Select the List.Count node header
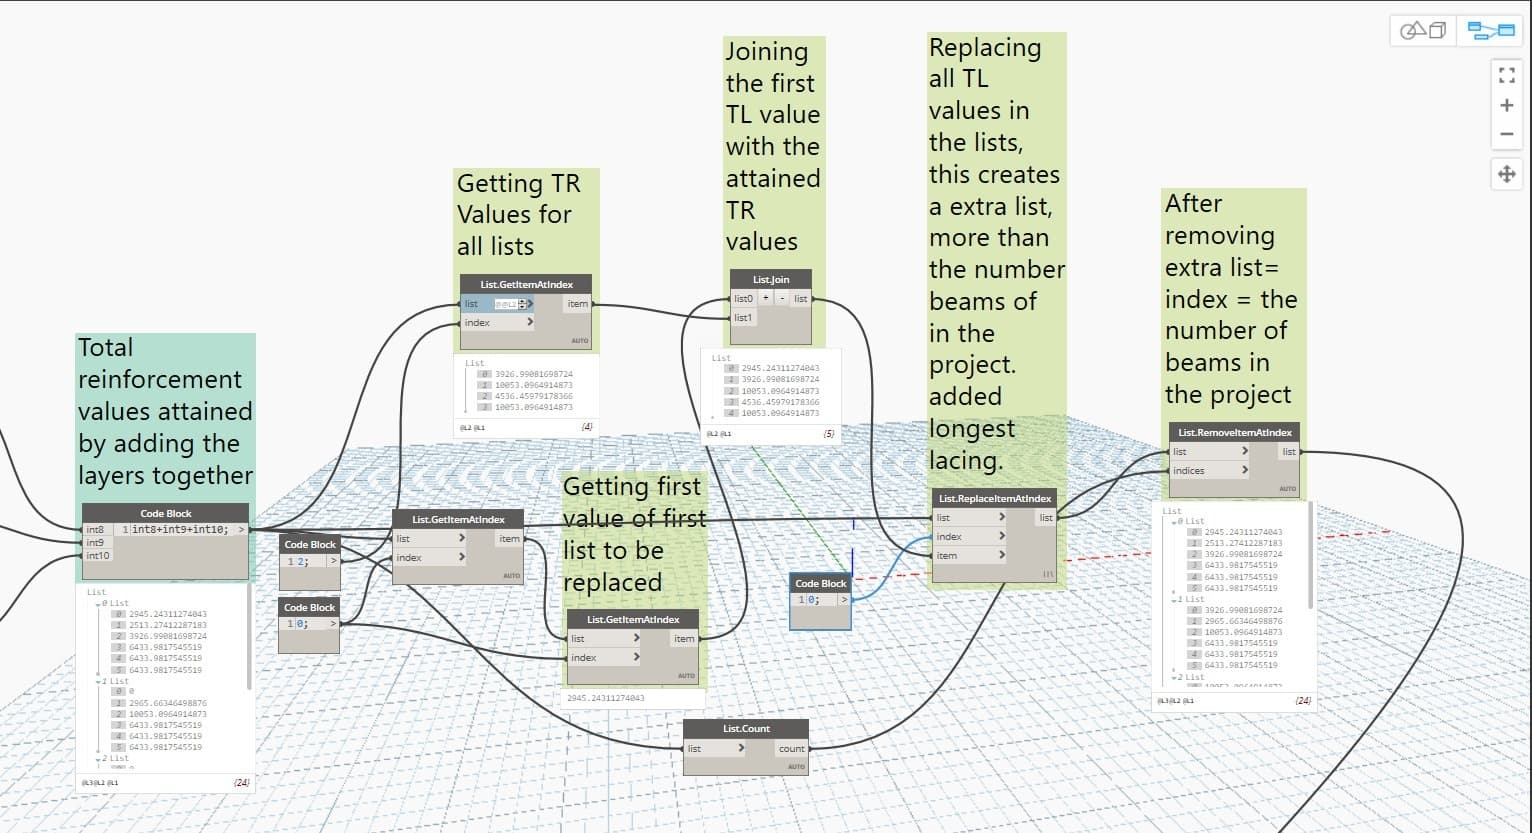1532x833 pixels. tap(746, 728)
